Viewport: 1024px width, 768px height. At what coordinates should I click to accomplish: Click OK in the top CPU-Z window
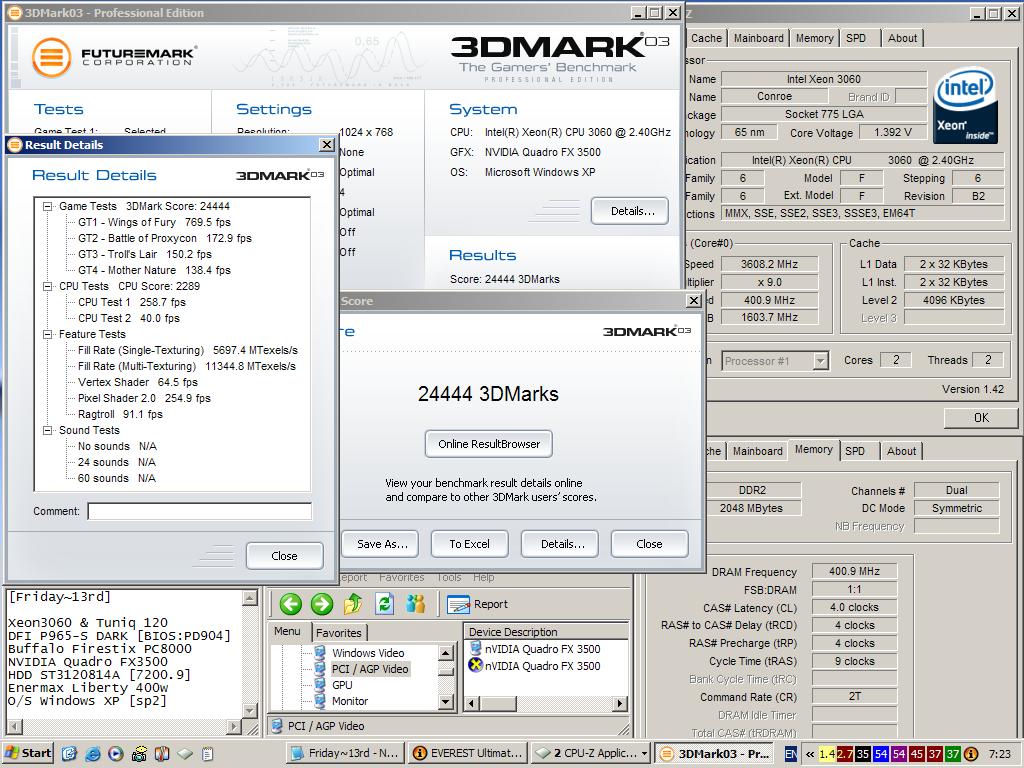tap(981, 417)
